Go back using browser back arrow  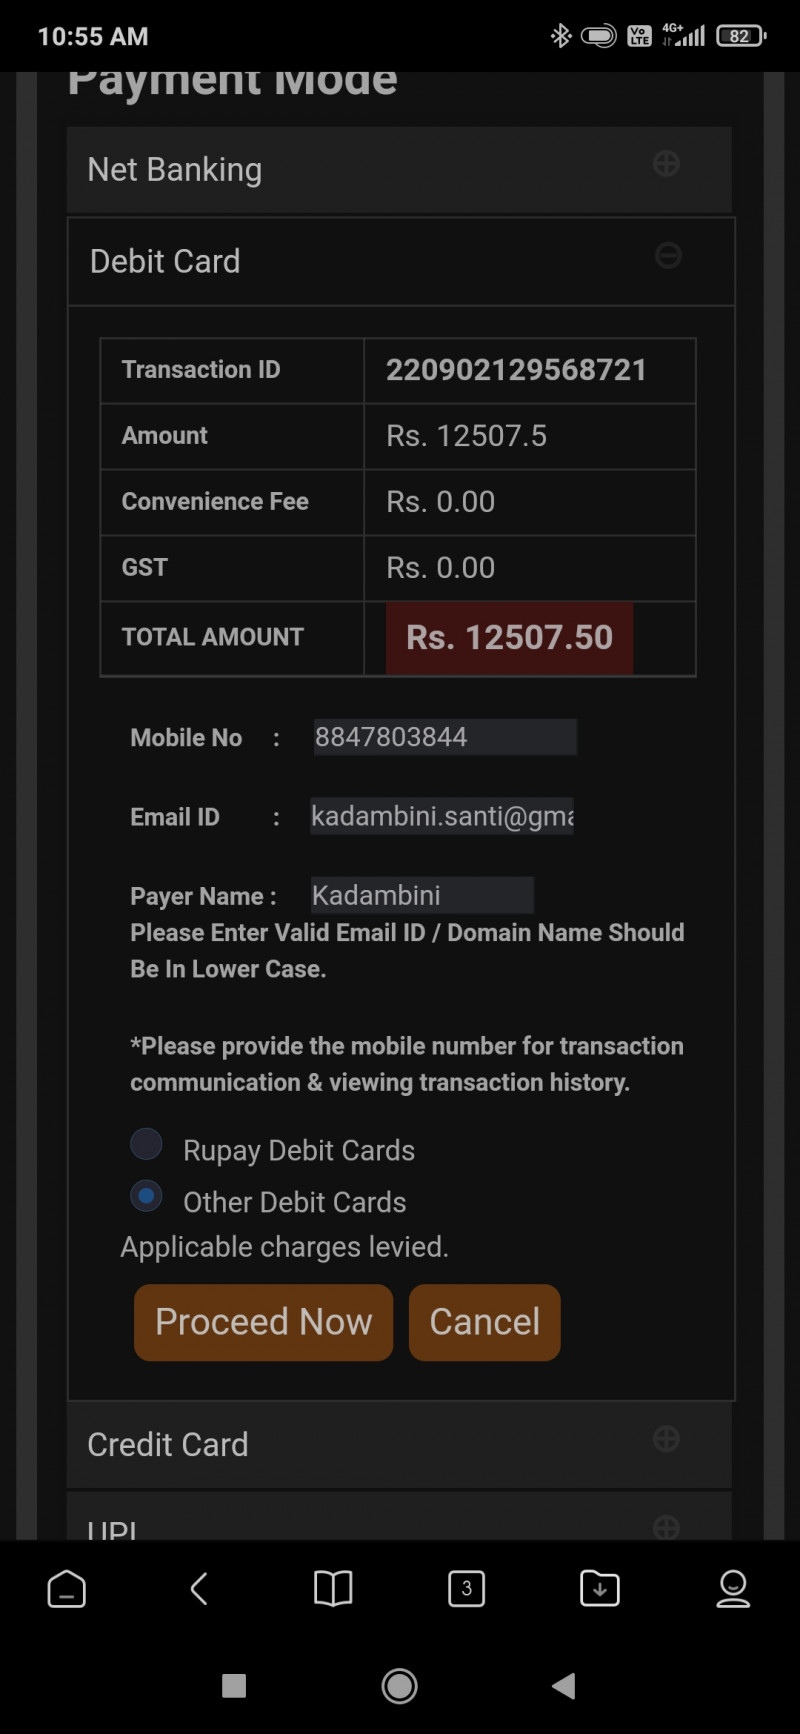pyautogui.click(x=199, y=1588)
